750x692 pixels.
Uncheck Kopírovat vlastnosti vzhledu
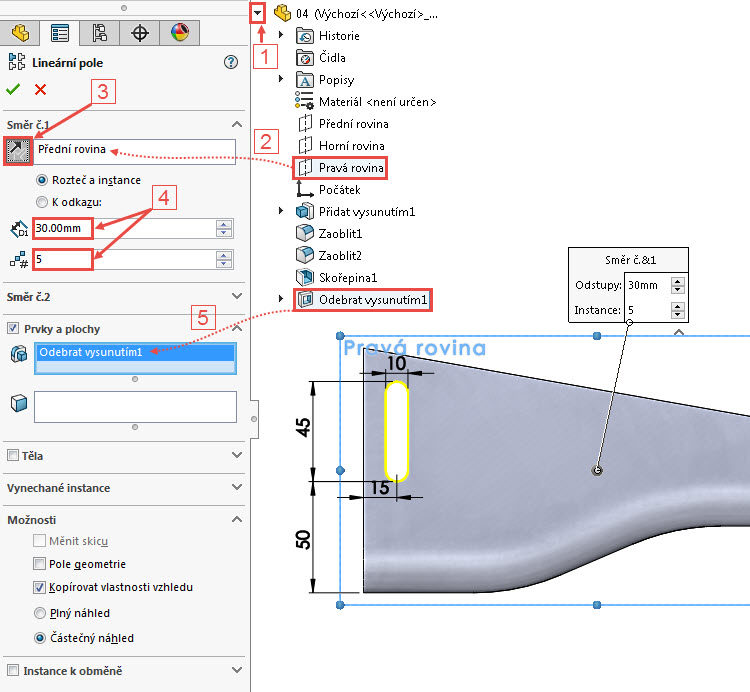pyautogui.click(x=39, y=587)
